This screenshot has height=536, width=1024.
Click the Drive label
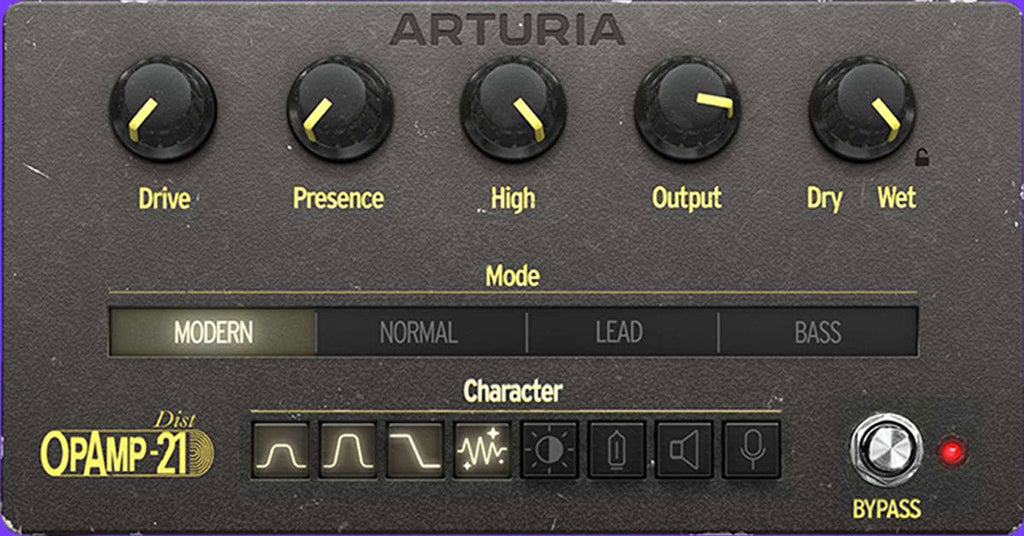(164, 198)
